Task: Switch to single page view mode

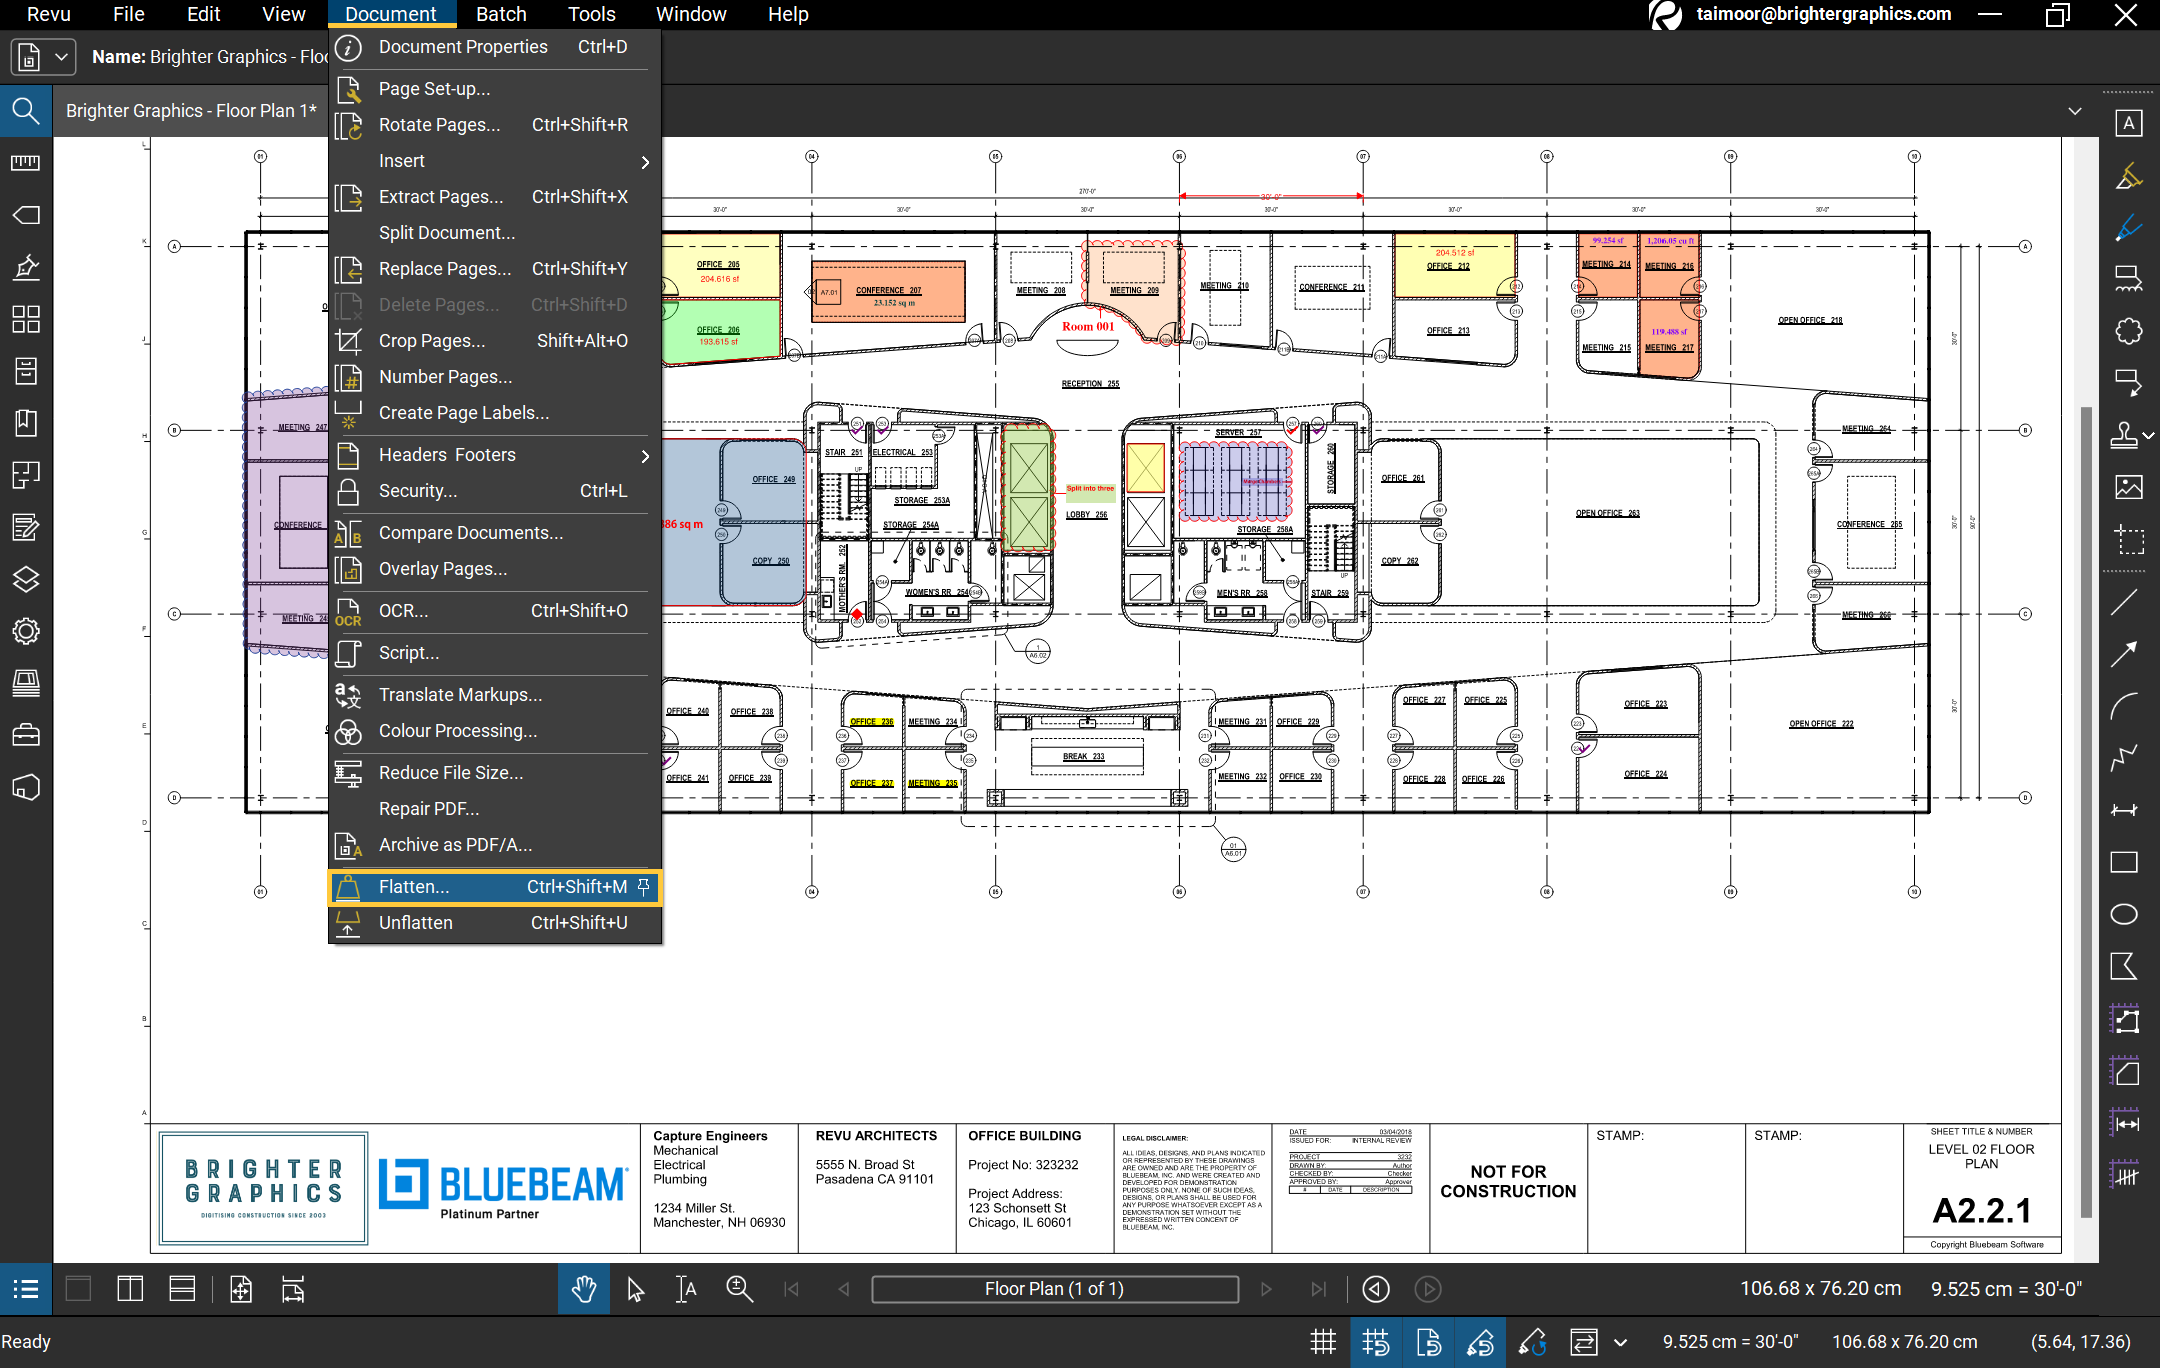Action: [x=78, y=1289]
